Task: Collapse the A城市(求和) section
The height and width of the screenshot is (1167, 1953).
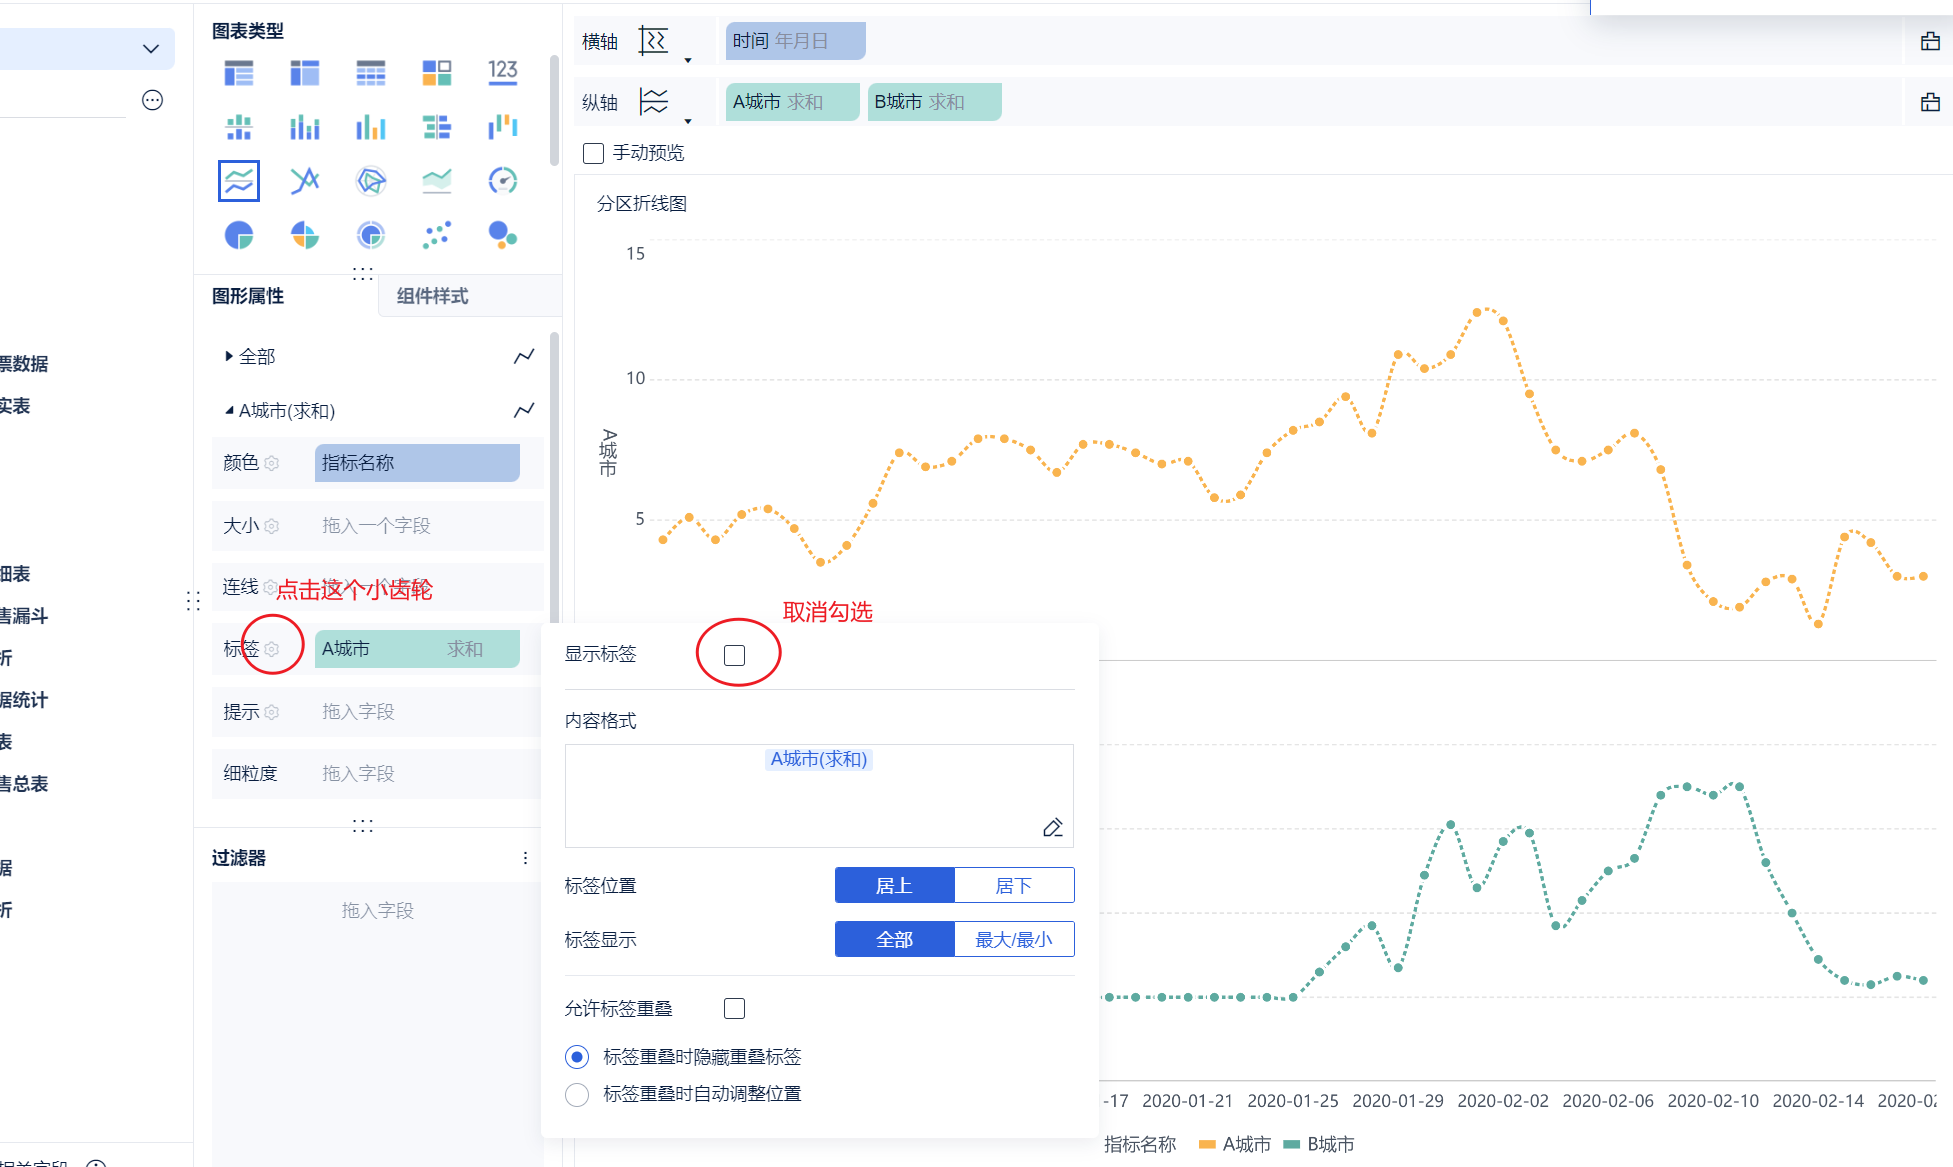Action: pyautogui.click(x=229, y=410)
